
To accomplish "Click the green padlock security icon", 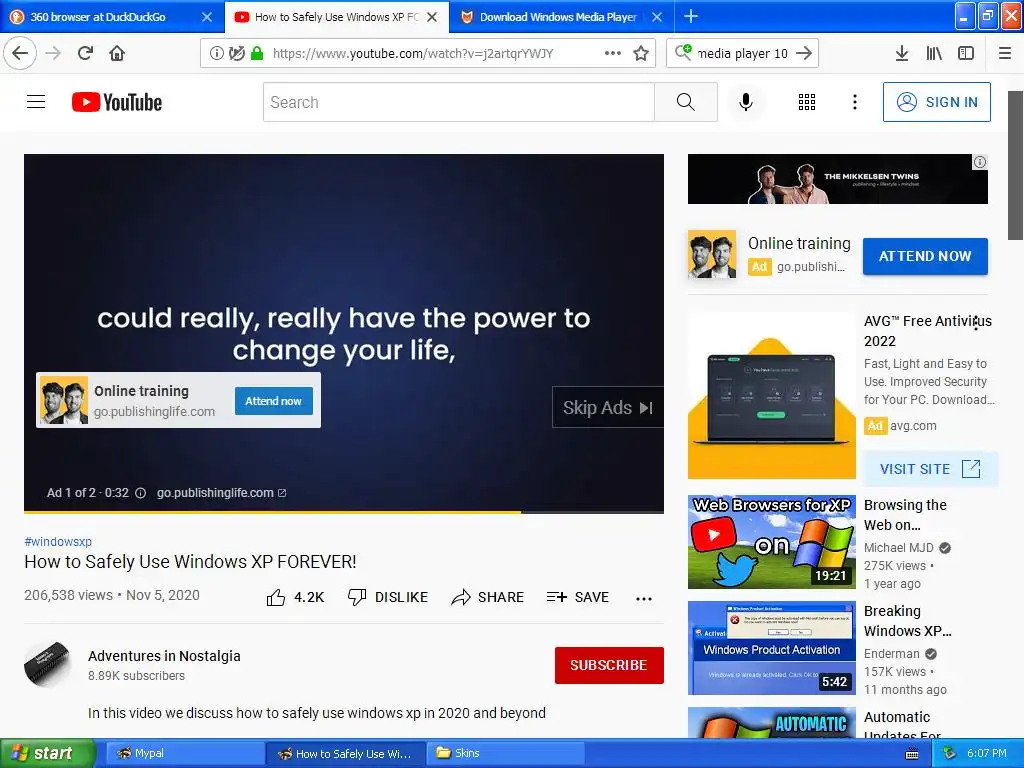I will tap(257, 54).
